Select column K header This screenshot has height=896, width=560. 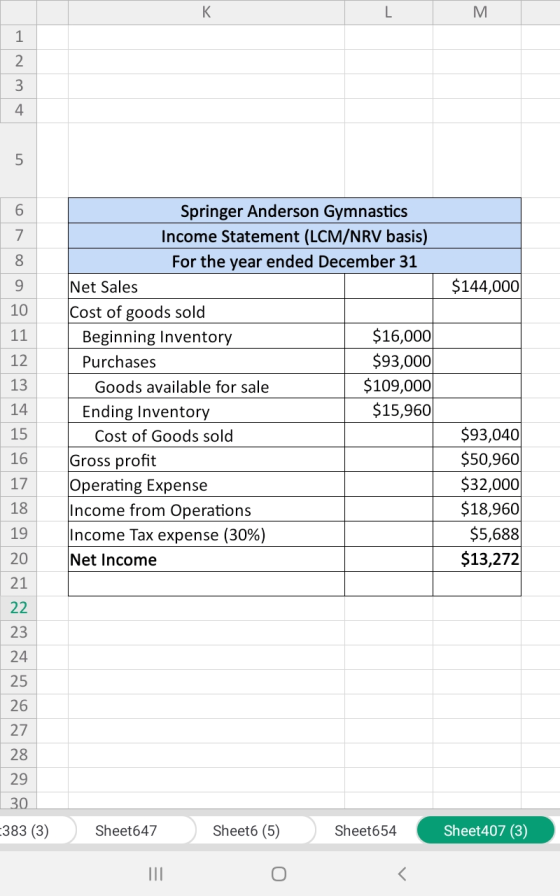click(206, 12)
